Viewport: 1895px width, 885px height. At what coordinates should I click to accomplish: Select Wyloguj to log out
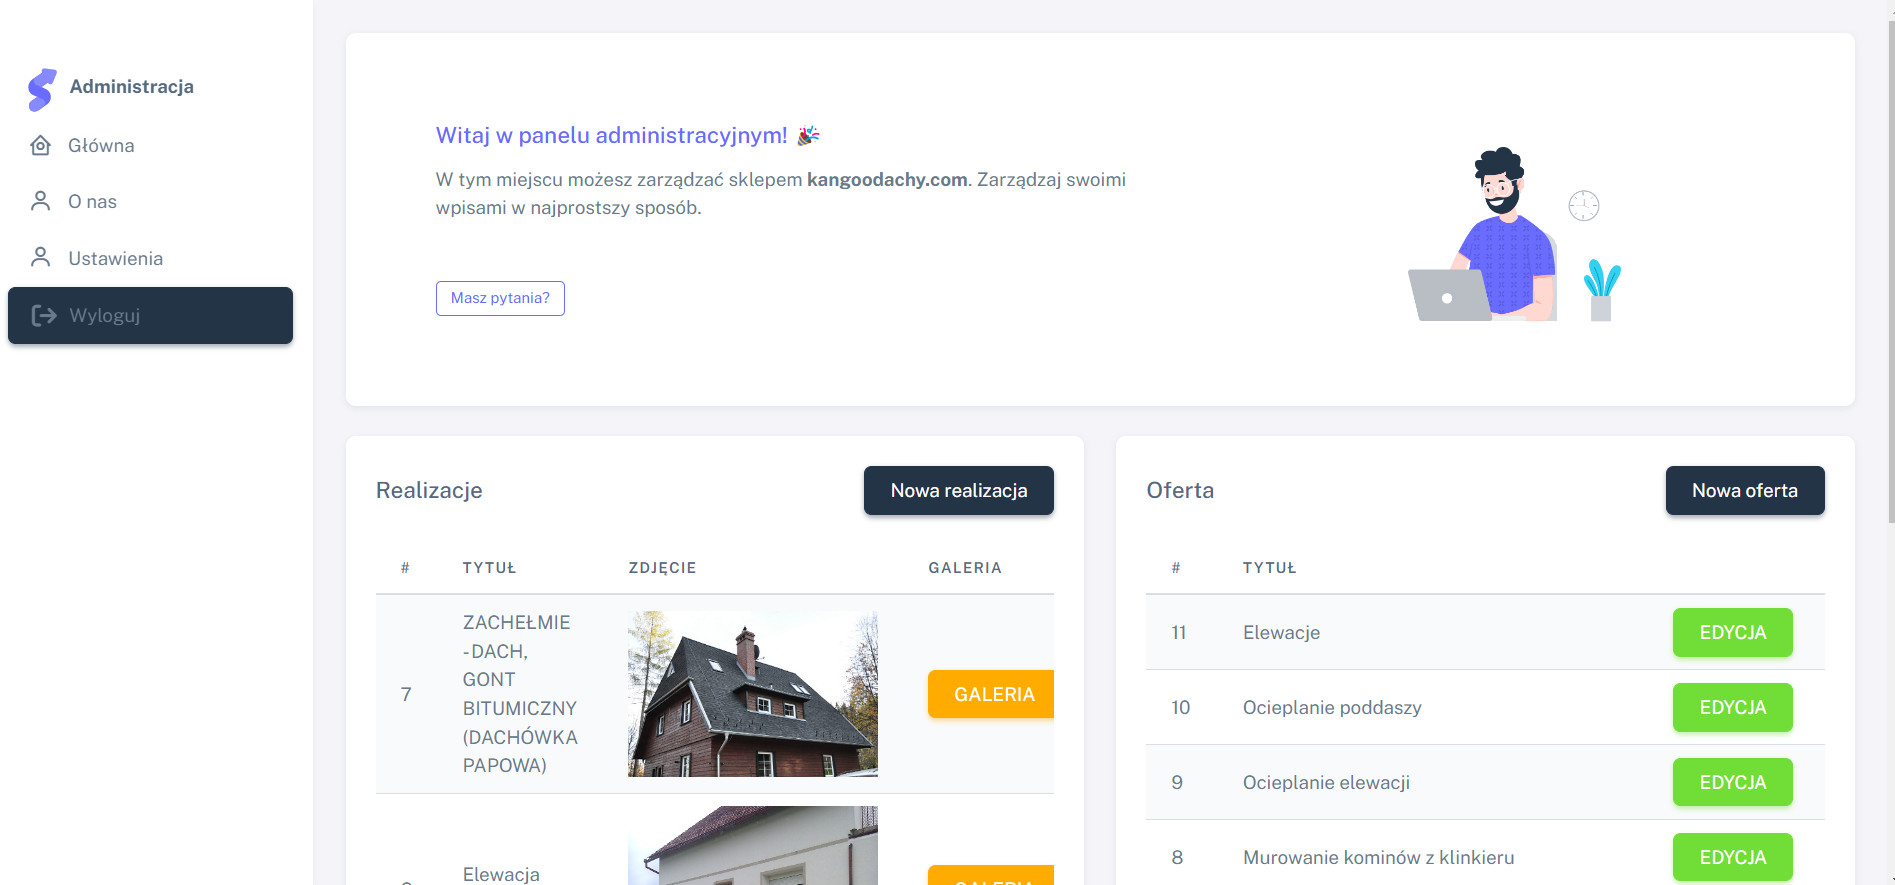150,315
